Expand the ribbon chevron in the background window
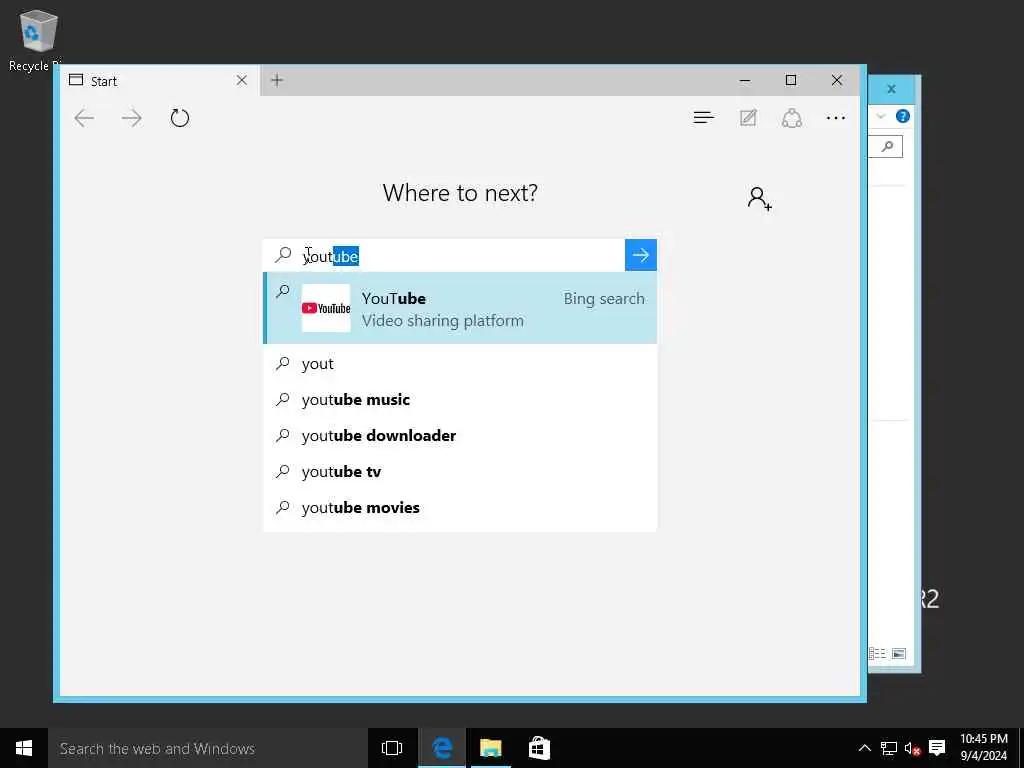Image resolution: width=1024 pixels, height=768 pixels. [x=881, y=116]
